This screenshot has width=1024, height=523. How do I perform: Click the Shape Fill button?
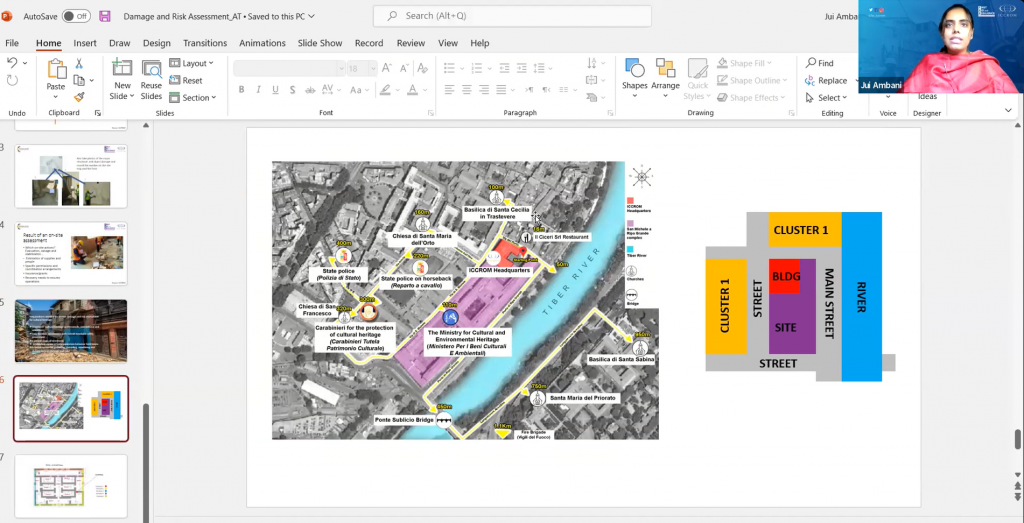click(x=744, y=63)
